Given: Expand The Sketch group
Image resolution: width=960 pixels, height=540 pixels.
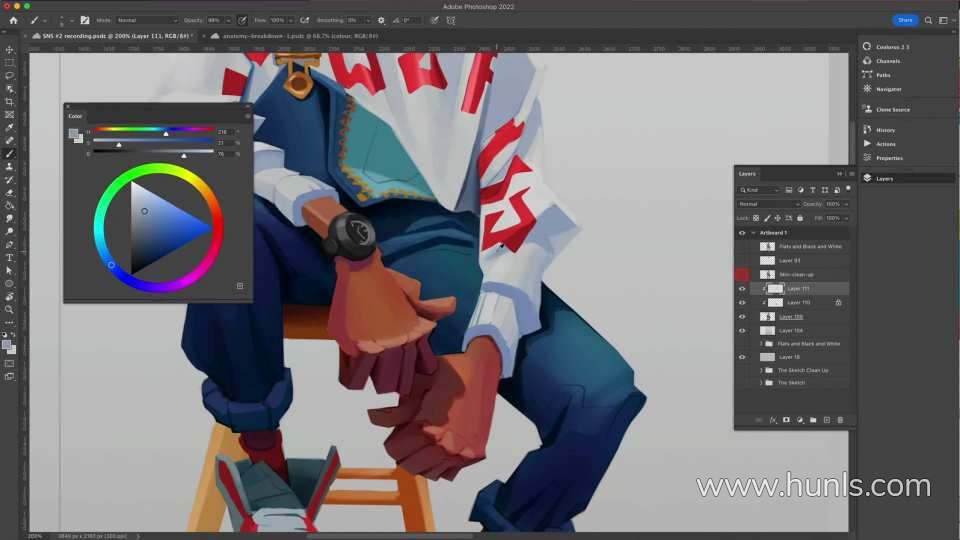Looking at the screenshot, I should (x=761, y=383).
